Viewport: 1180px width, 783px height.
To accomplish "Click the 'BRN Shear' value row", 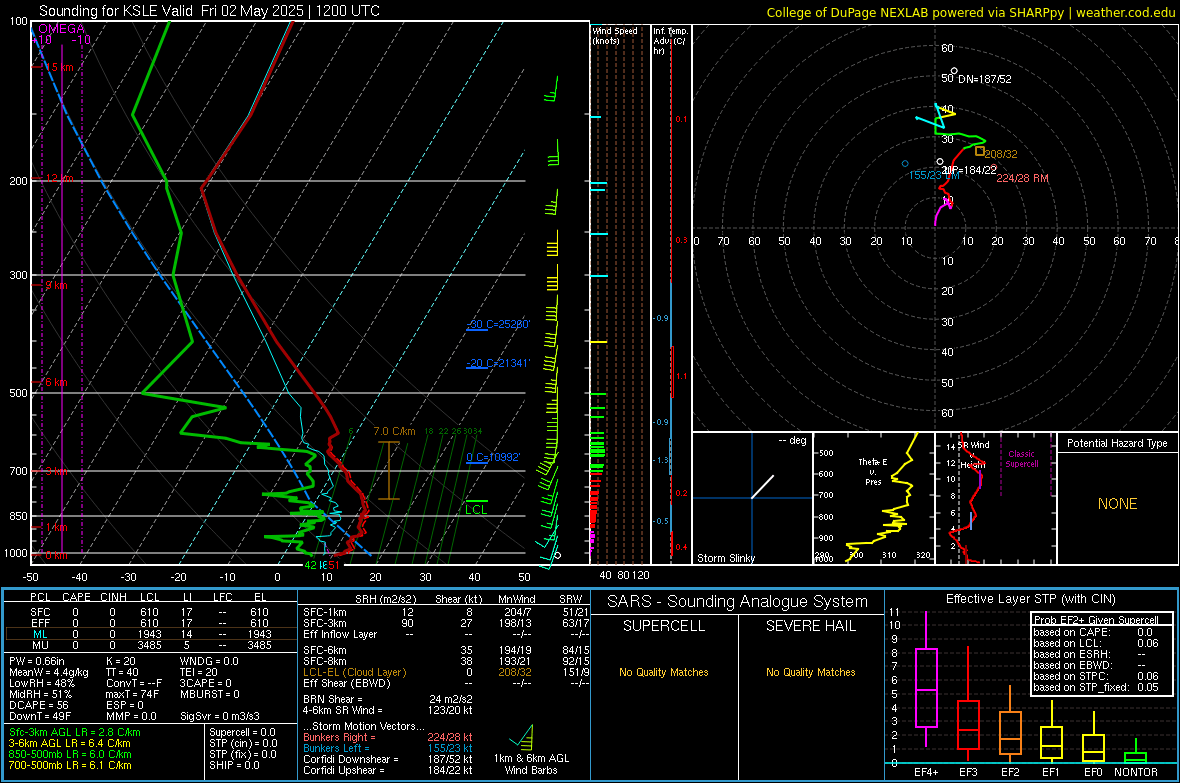I will point(388,699).
